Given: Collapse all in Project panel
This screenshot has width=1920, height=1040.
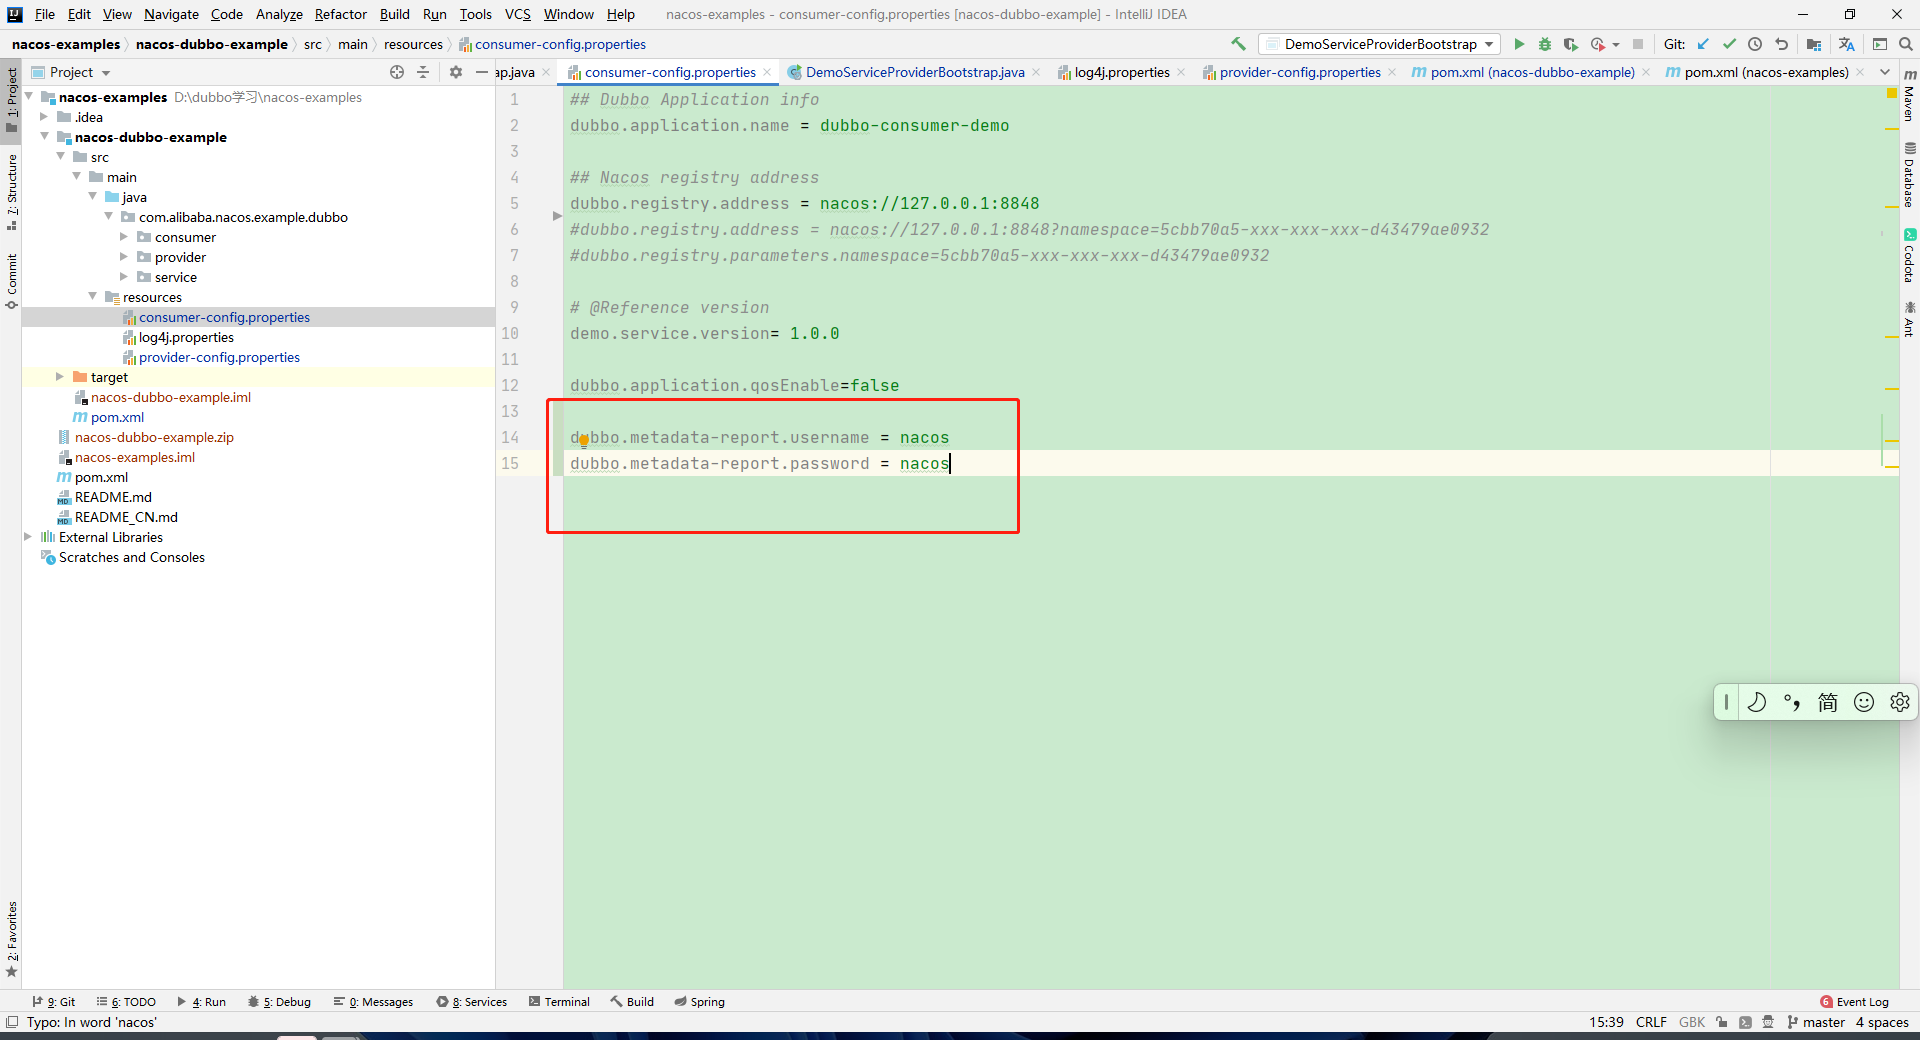Looking at the screenshot, I should 423,72.
